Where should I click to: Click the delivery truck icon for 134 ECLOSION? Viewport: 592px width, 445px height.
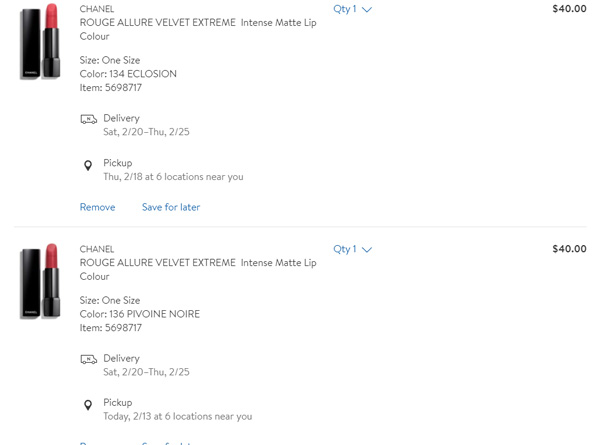coord(89,119)
